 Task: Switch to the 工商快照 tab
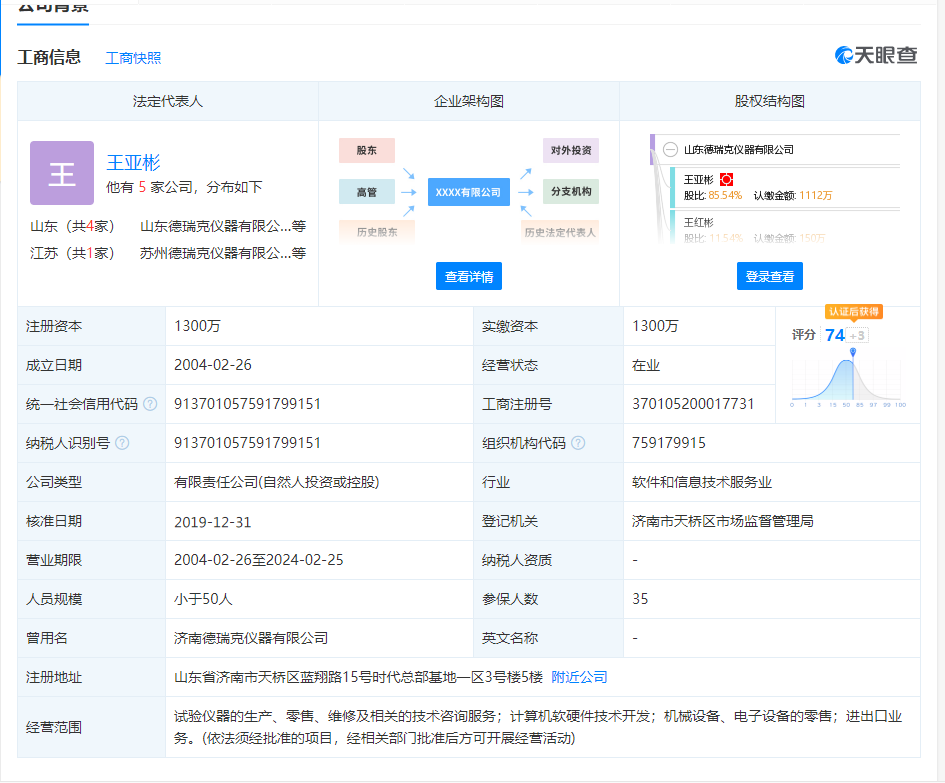click(x=133, y=58)
